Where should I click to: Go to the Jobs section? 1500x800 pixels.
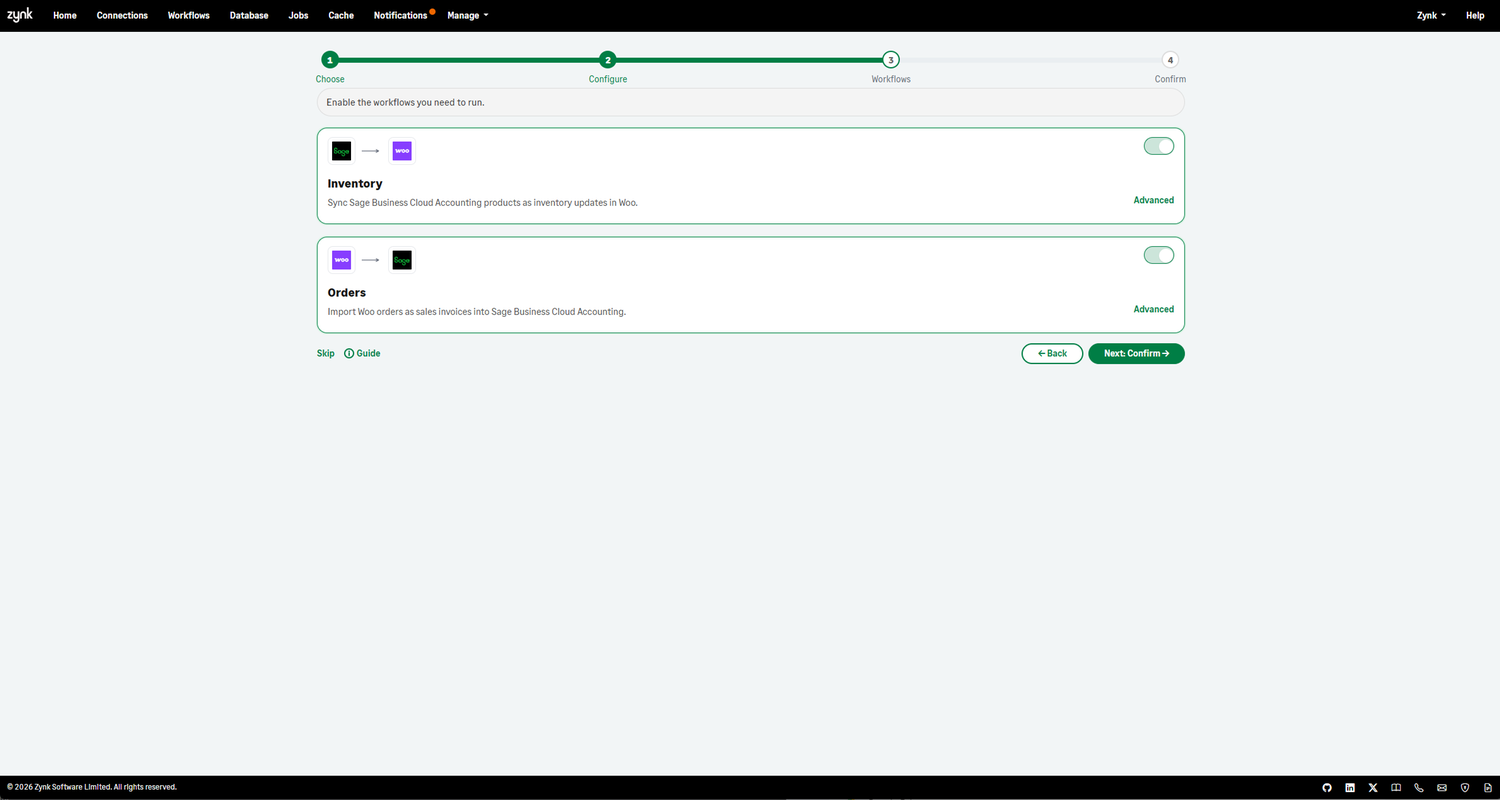(298, 15)
